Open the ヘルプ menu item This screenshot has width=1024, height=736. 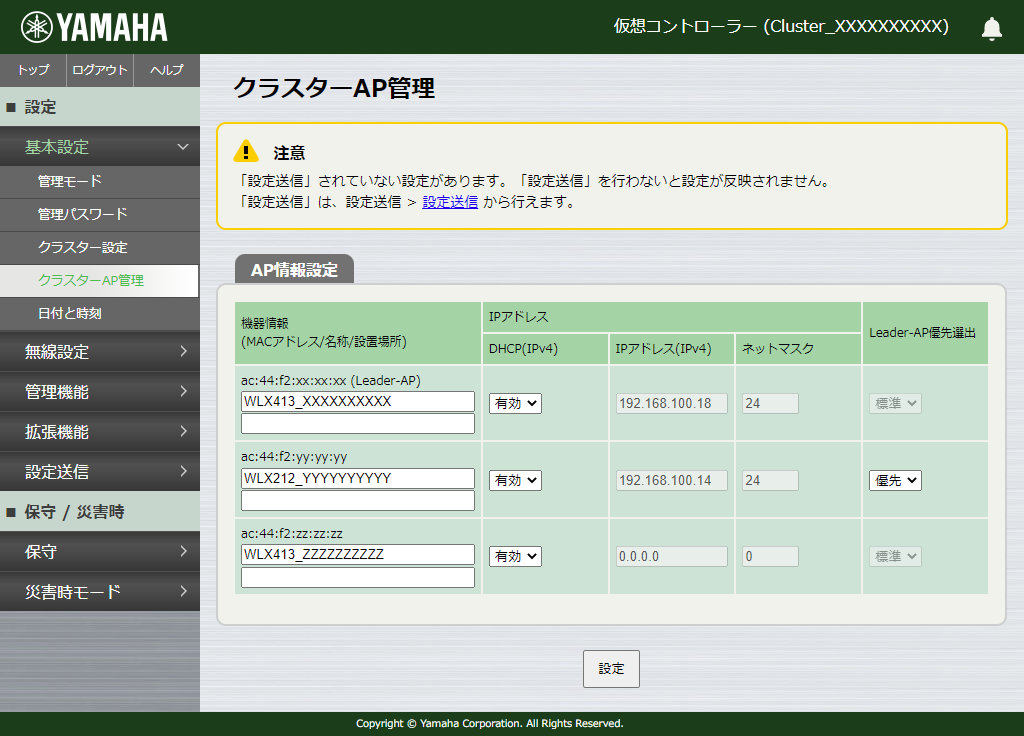pyautogui.click(x=166, y=70)
